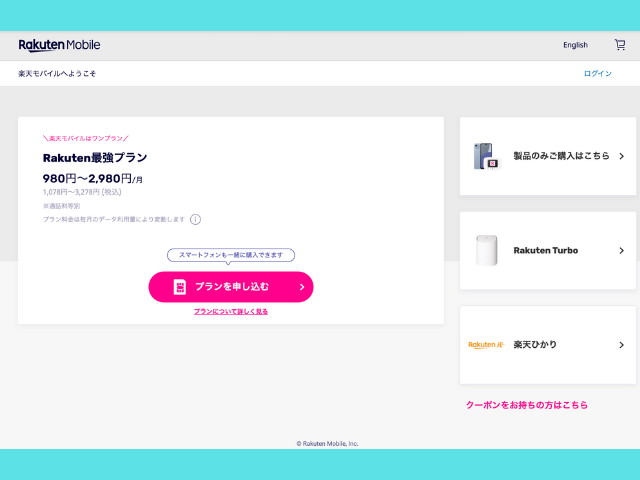Viewport: 640px width, 480px height.
Task: Click the Rakuten最強プラン heading
Action: tap(95, 158)
